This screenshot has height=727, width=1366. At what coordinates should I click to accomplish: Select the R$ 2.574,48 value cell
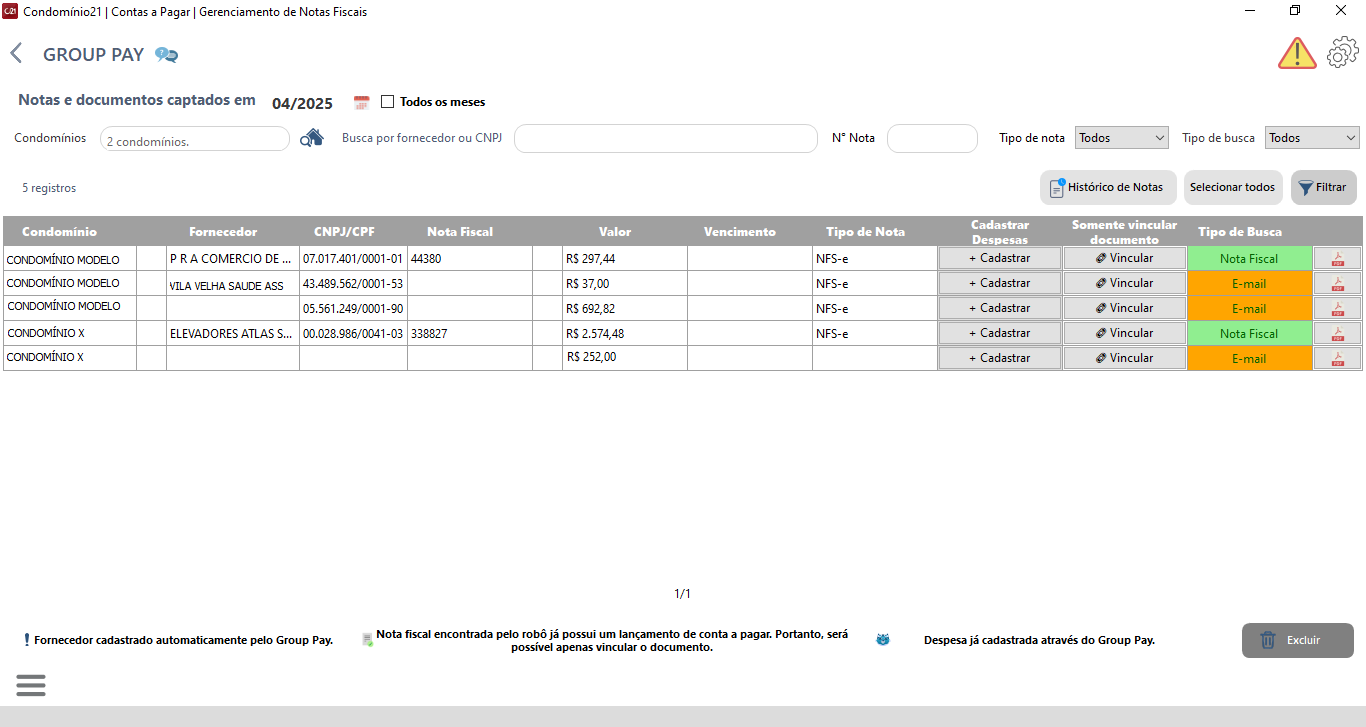pyautogui.click(x=625, y=333)
